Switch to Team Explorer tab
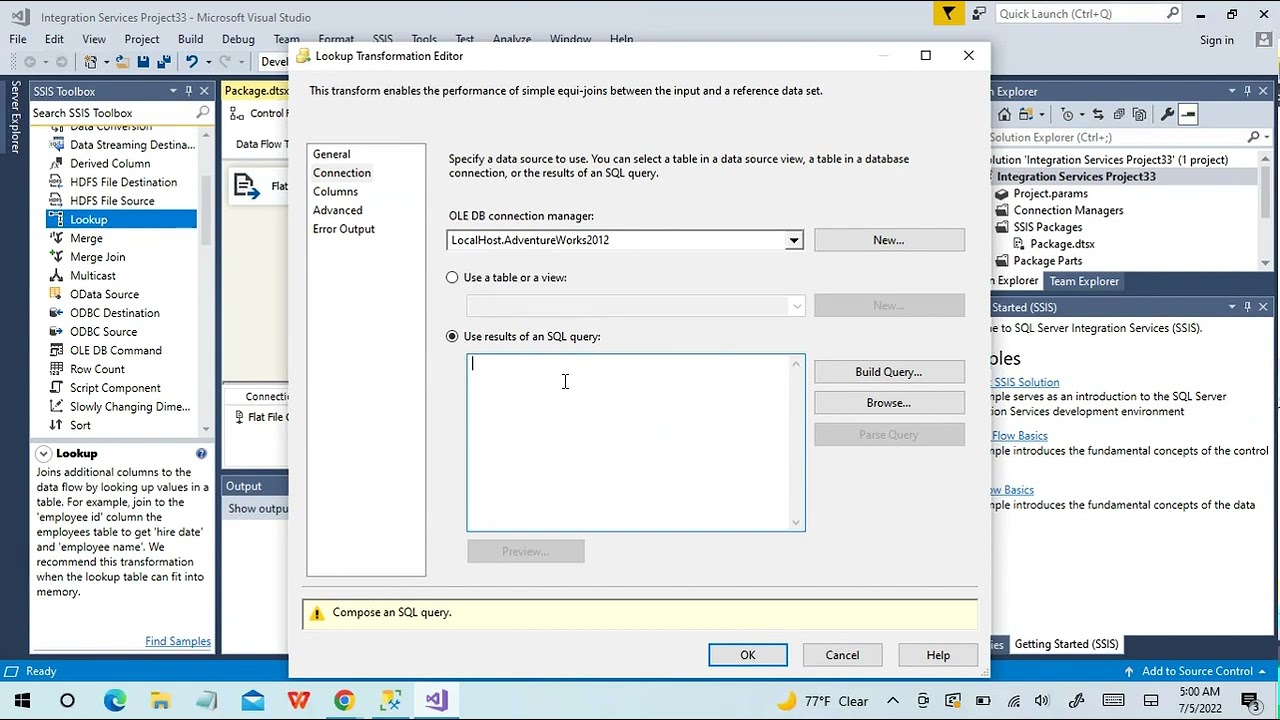The width and height of the screenshot is (1280, 720). pos(1084,281)
